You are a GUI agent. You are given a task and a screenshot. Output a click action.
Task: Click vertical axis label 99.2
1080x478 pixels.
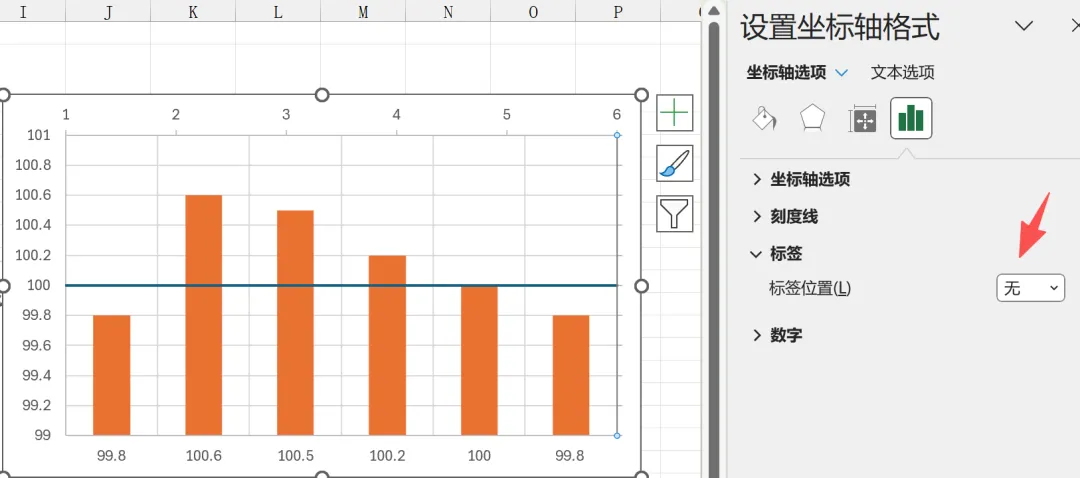click(36, 405)
